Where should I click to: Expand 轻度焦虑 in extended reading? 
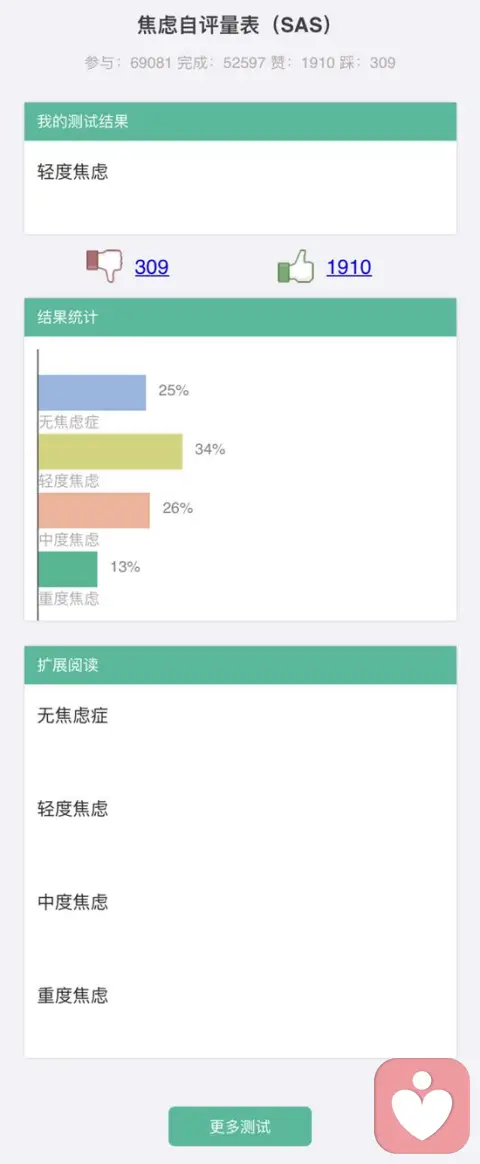tap(73, 808)
